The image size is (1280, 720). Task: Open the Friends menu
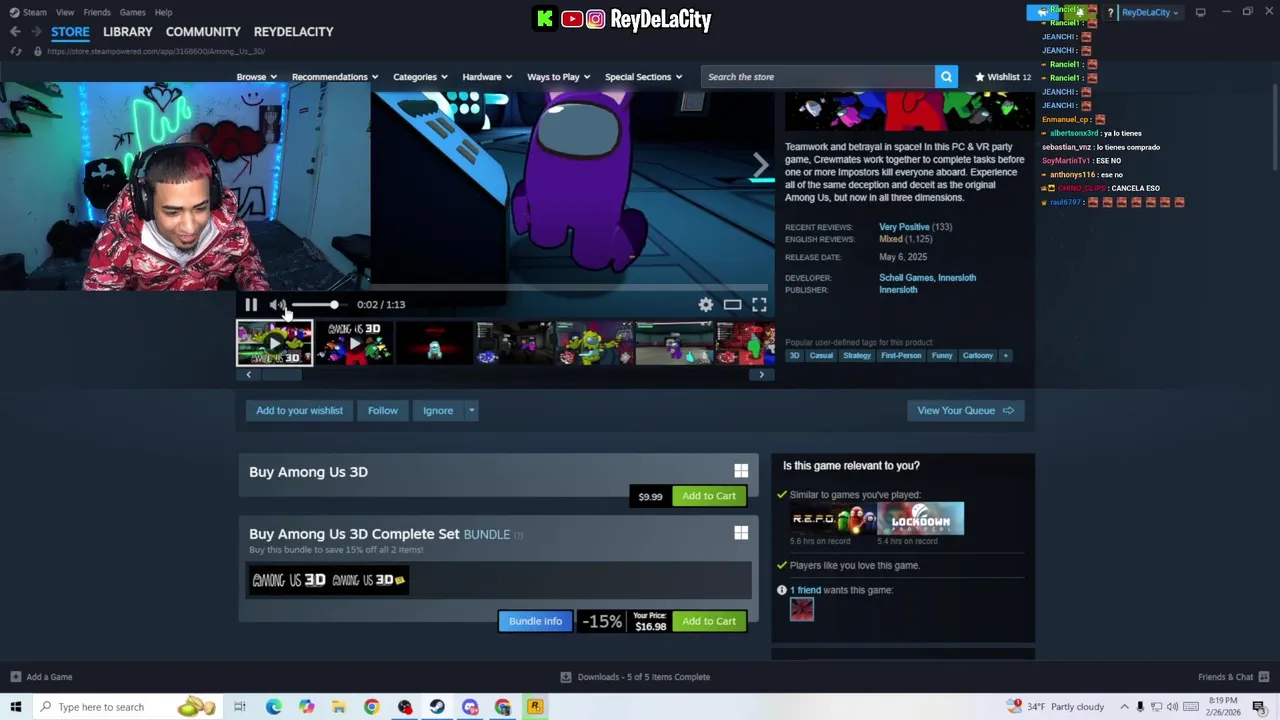click(x=97, y=12)
